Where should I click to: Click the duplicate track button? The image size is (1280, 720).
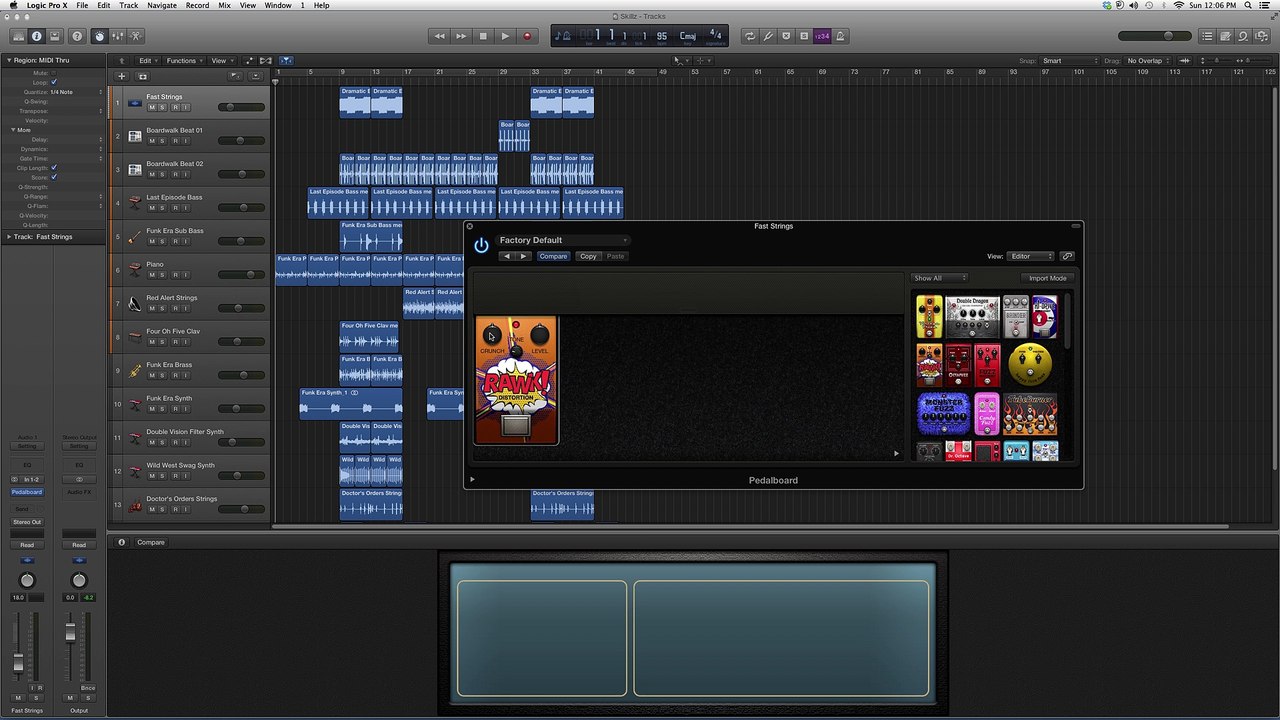pyautogui.click(x=142, y=76)
